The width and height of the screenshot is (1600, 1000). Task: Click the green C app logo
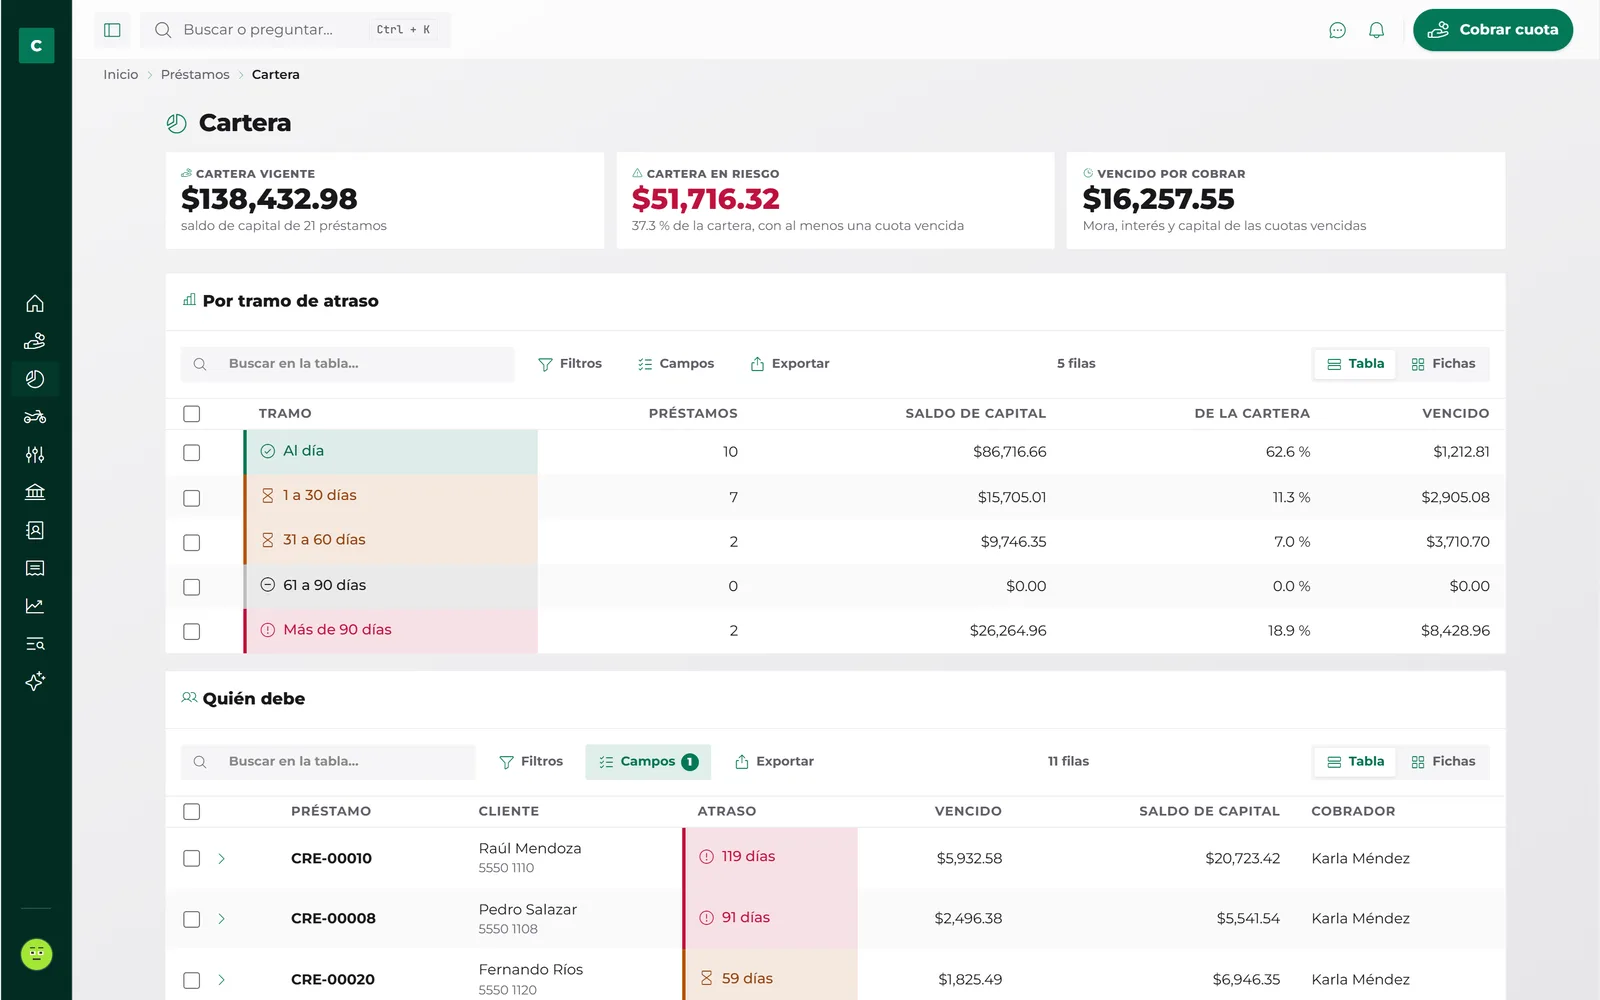36,45
